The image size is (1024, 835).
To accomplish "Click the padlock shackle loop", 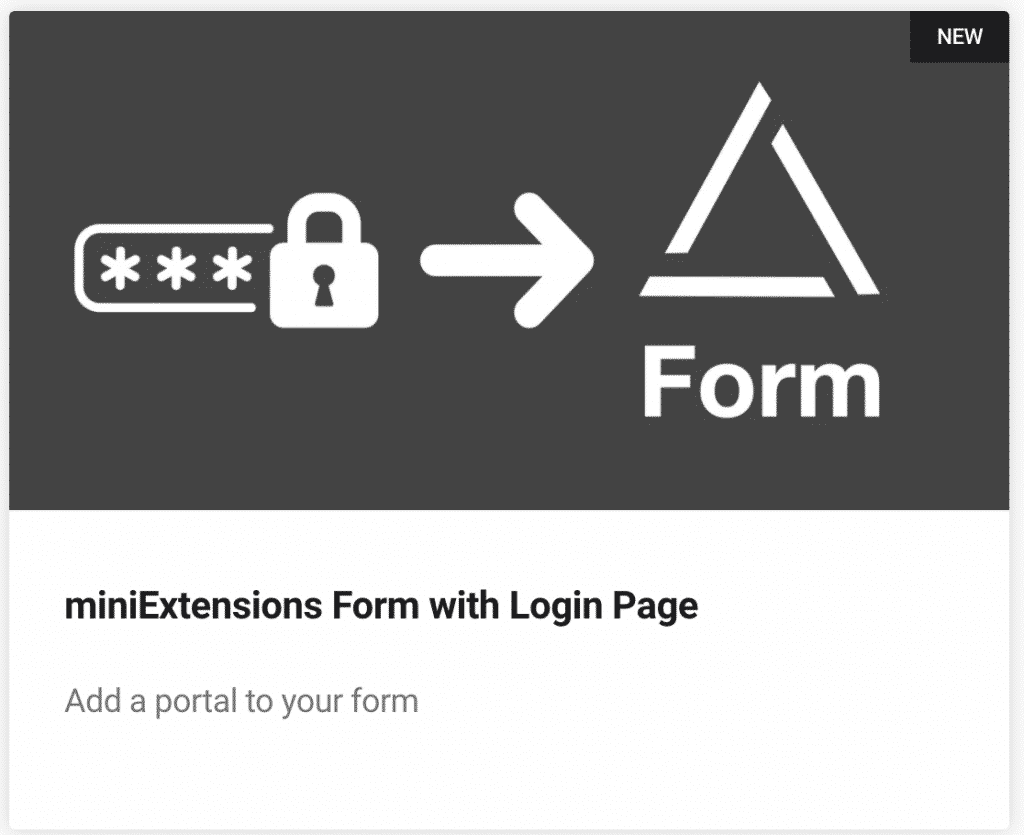I will coord(324,217).
